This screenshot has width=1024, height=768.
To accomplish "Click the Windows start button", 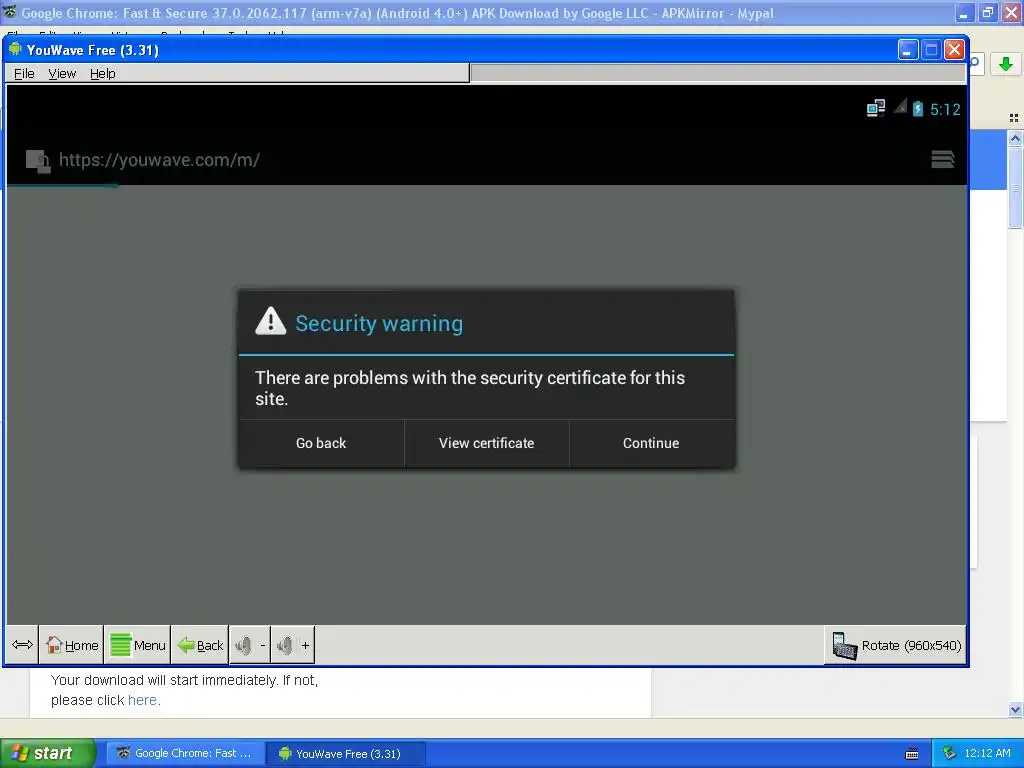I will 48,753.
